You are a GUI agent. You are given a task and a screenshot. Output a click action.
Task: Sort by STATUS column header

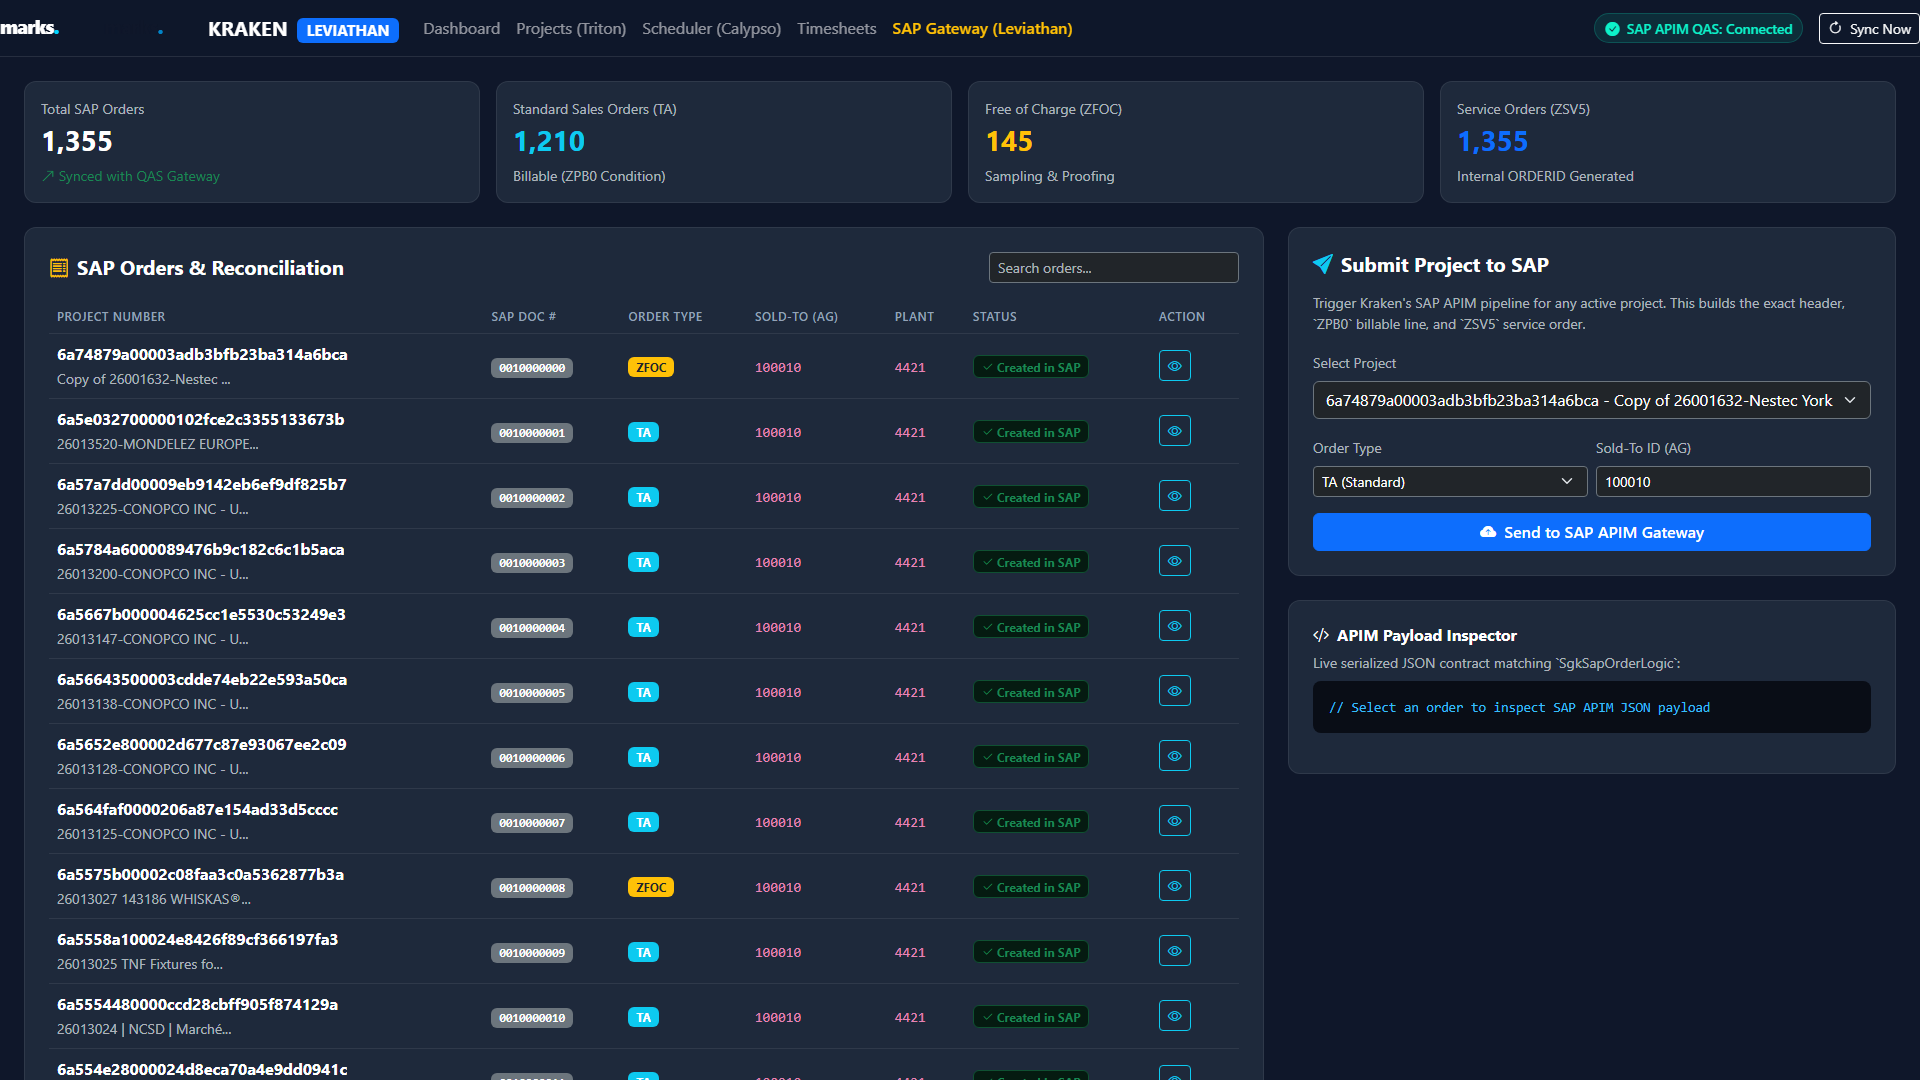pos(994,317)
